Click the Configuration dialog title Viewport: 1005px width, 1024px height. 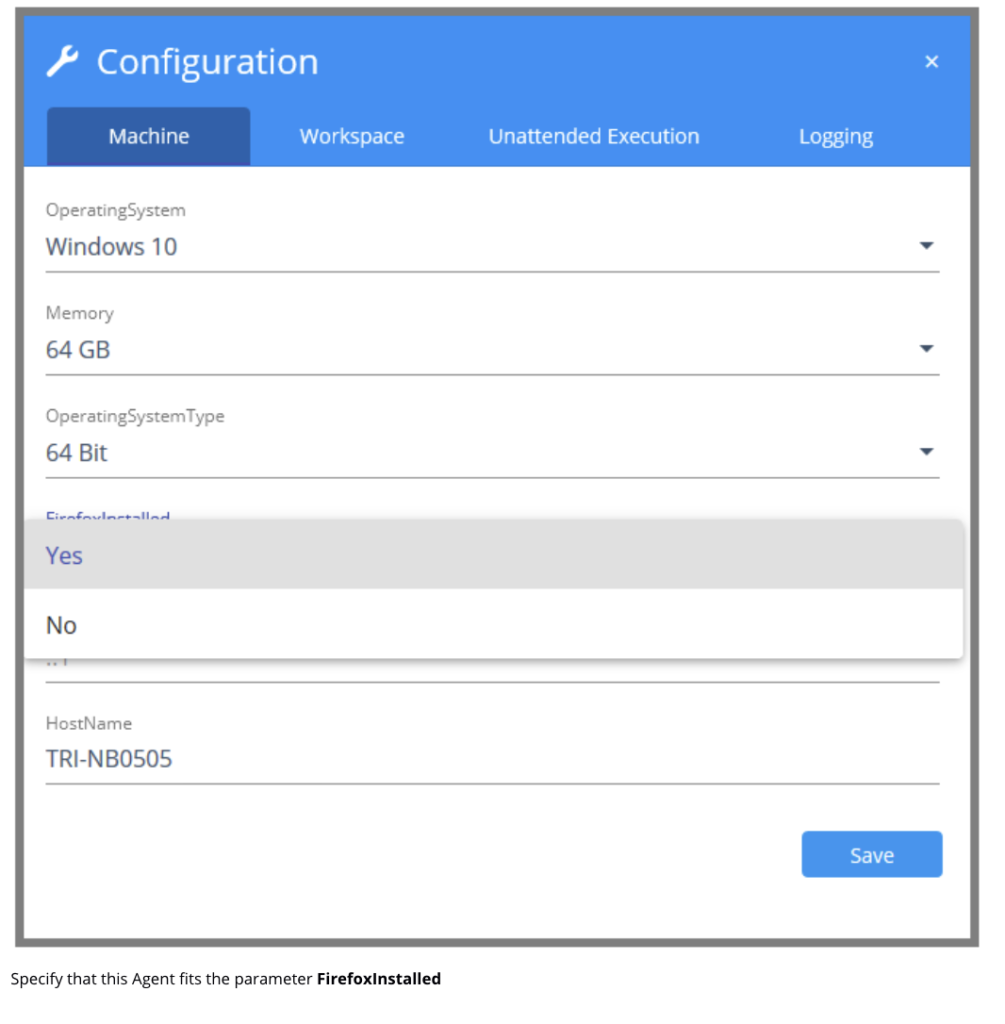pos(208,63)
